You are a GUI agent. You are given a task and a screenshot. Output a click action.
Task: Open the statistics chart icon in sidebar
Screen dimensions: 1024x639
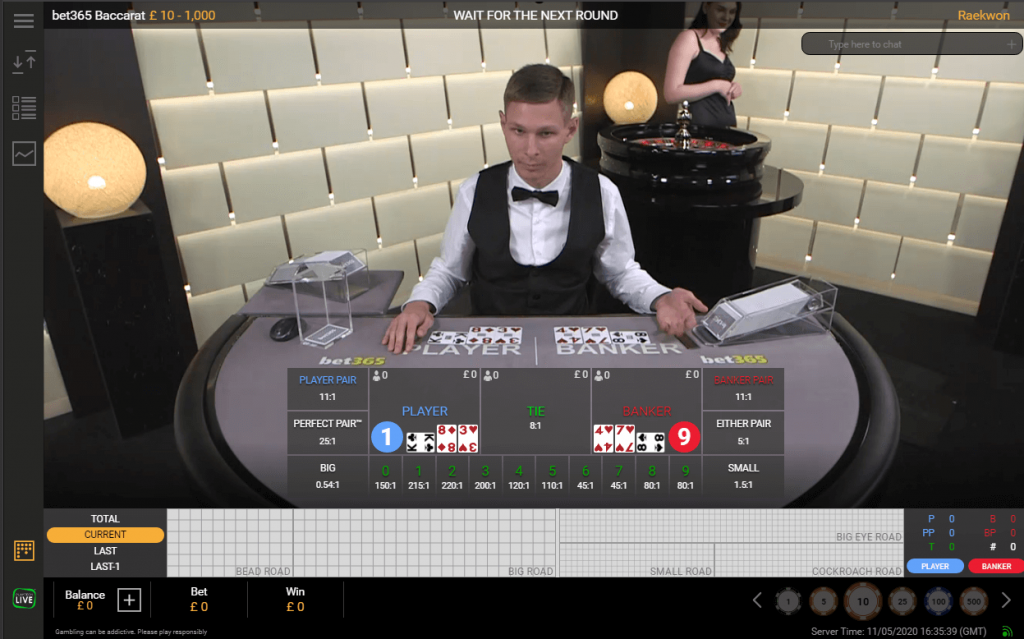pyautogui.click(x=24, y=154)
